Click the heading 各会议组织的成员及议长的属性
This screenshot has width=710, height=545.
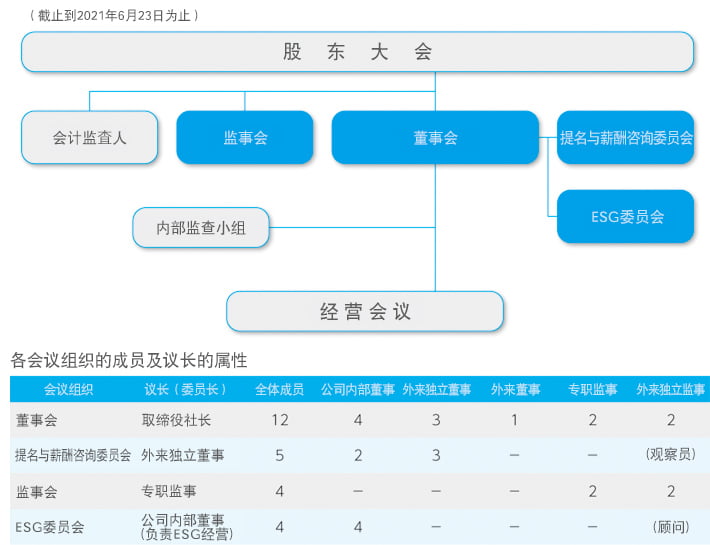click(x=129, y=360)
